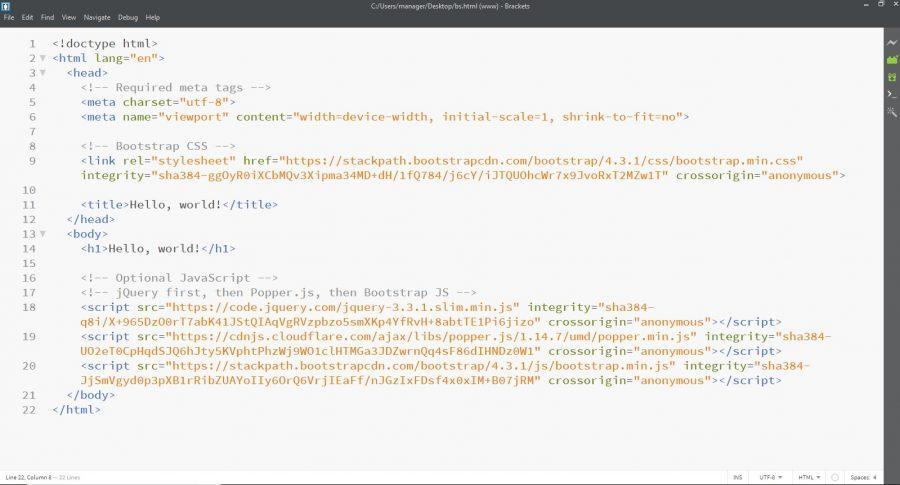
Task: Click the closing body tag
Action: [91, 395]
